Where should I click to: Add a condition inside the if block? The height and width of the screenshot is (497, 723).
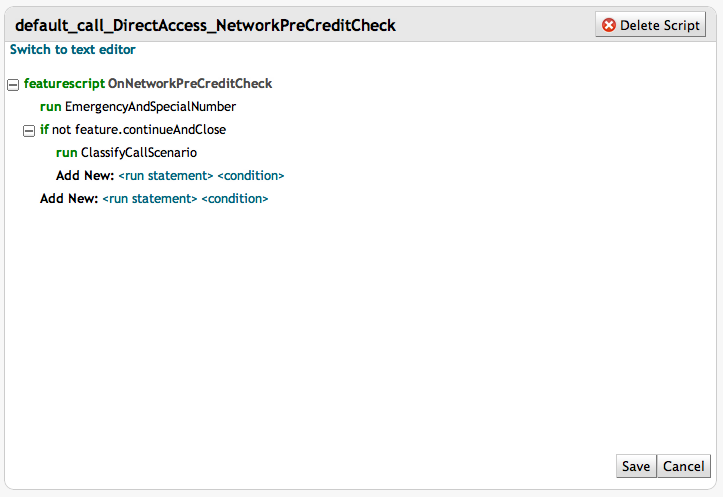click(x=251, y=176)
